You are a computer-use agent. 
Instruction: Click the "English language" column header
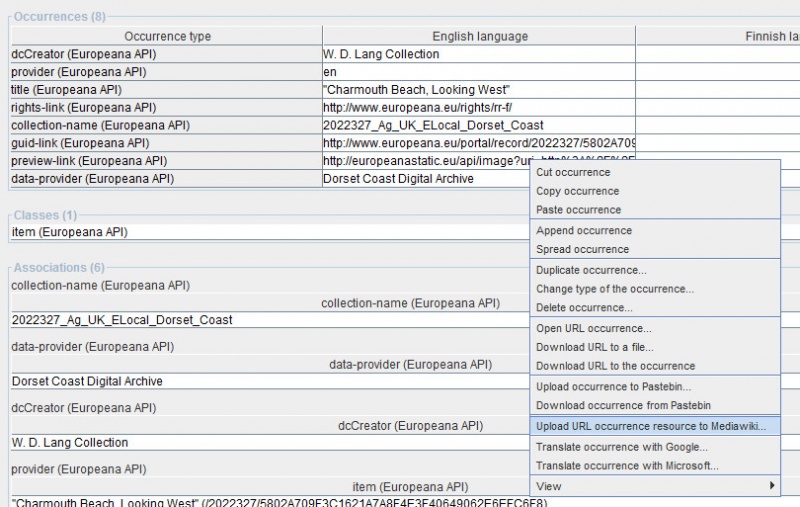click(479, 36)
